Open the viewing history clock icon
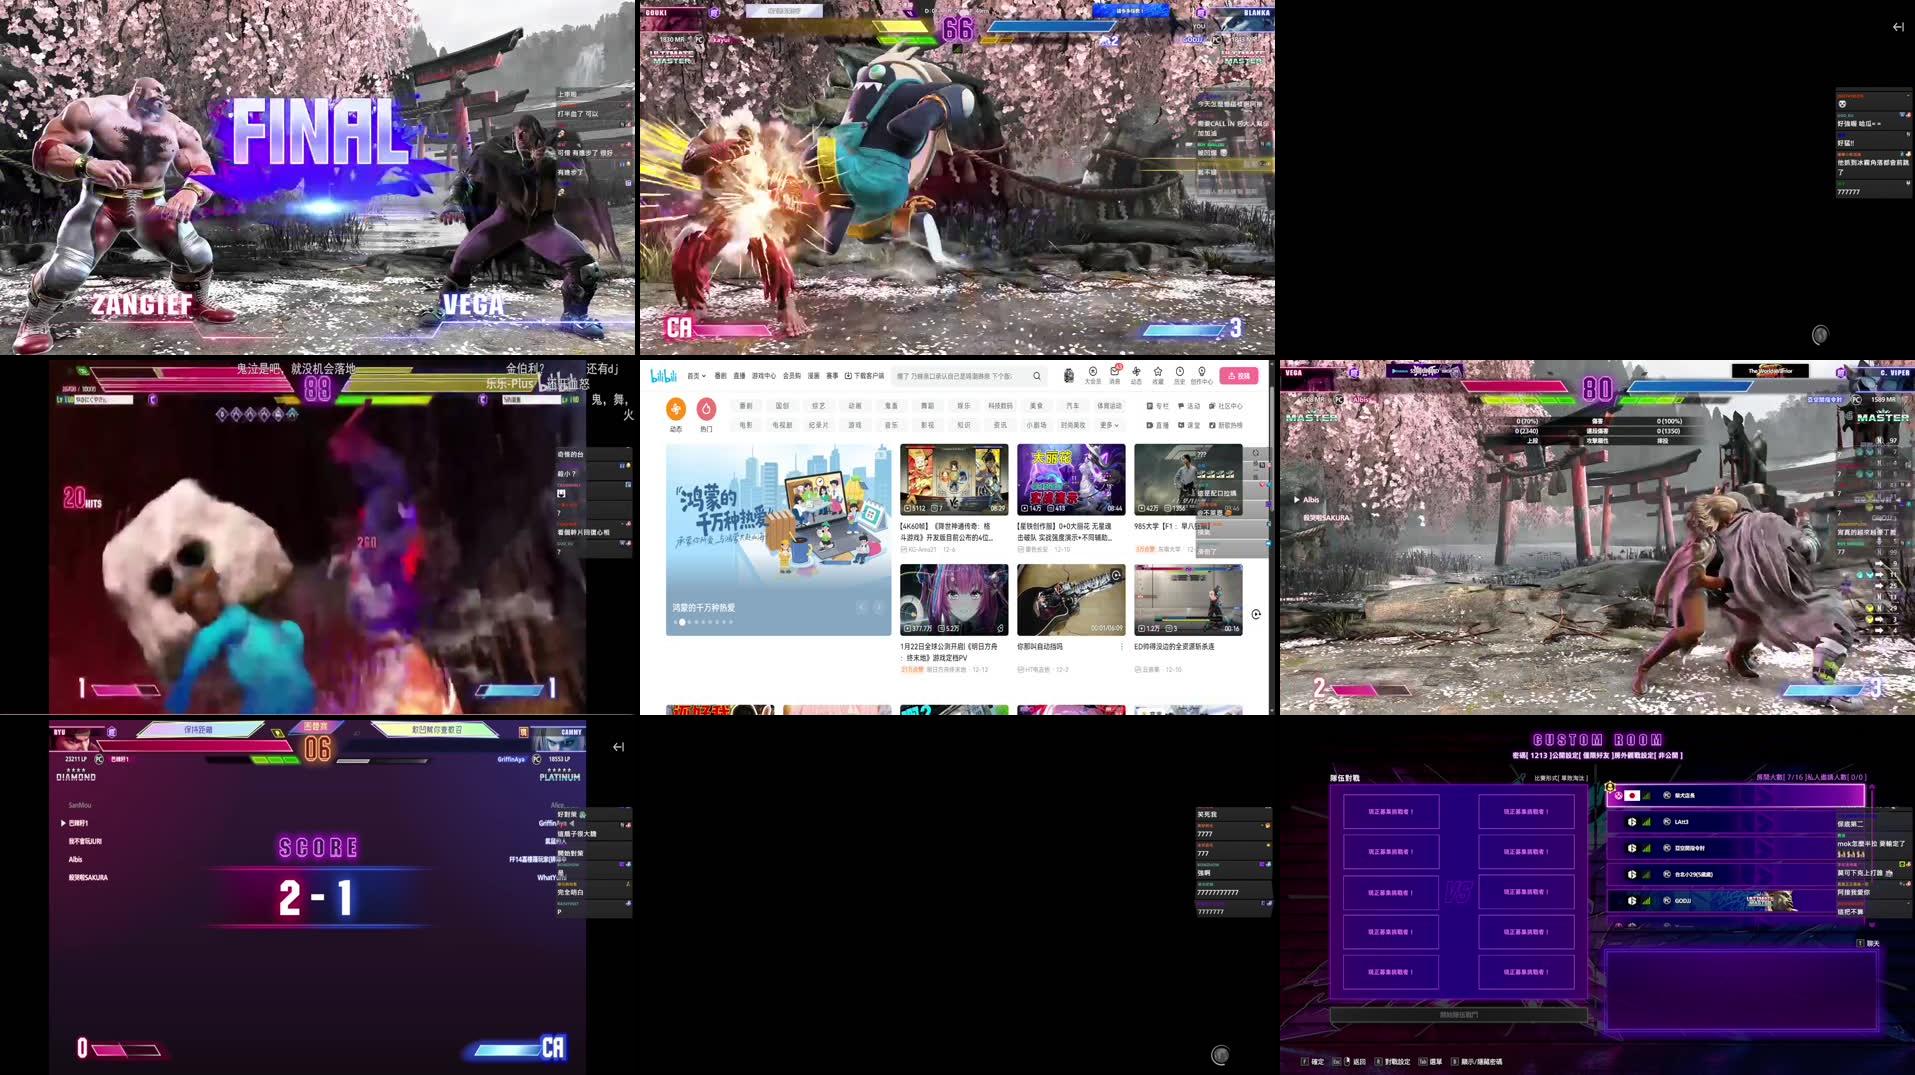1915x1075 pixels. pos(1180,371)
